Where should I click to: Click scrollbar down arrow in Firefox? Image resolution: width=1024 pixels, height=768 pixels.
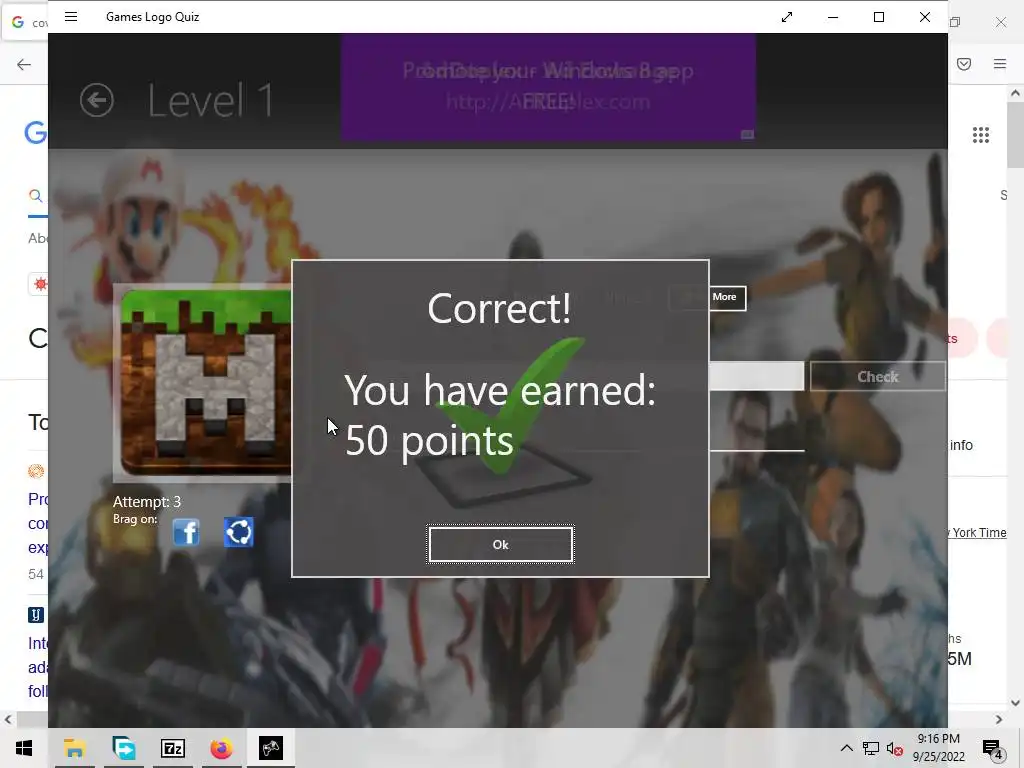tap(1016, 703)
